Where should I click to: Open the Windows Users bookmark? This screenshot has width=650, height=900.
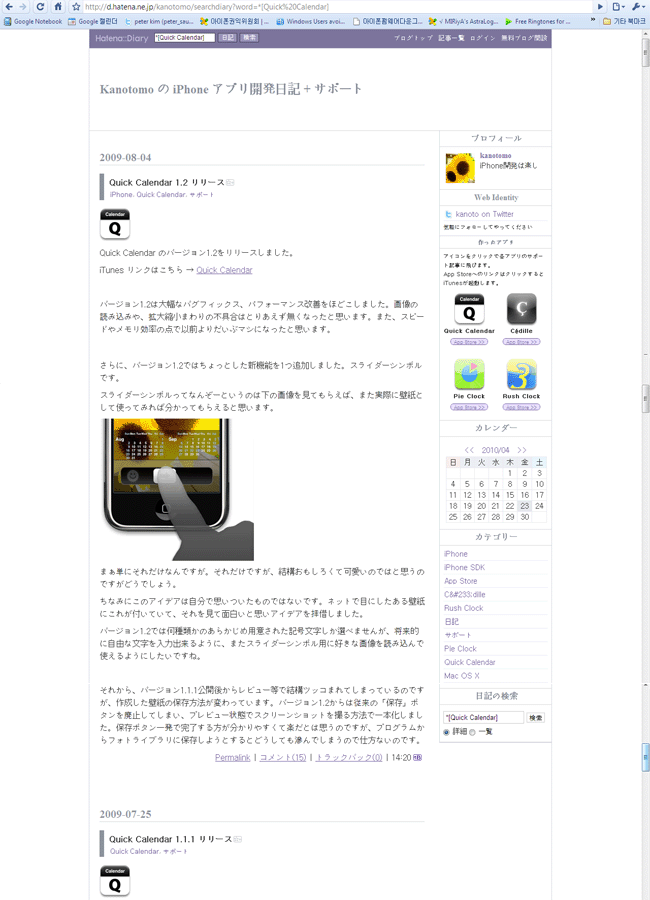[x=311, y=21]
